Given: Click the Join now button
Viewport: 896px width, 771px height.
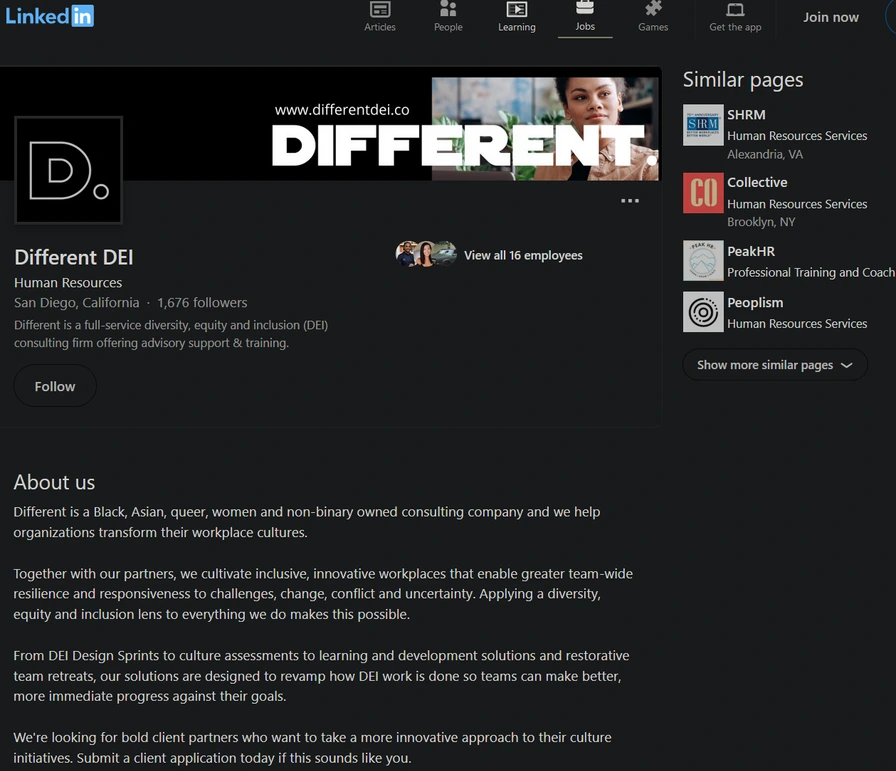Looking at the screenshot, I should tap(831, 17).
